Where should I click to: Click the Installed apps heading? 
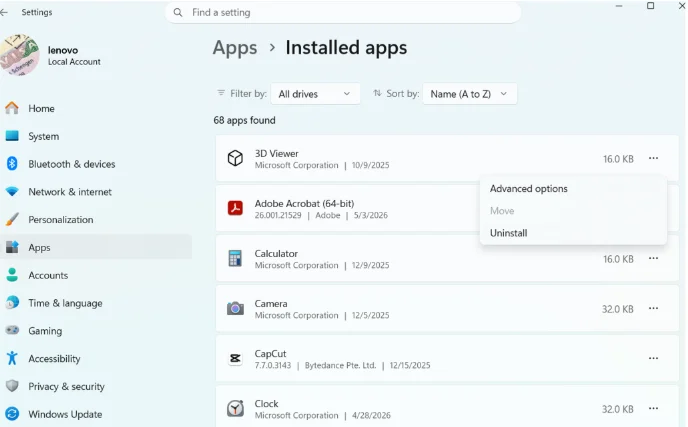(x=346, y=48)
